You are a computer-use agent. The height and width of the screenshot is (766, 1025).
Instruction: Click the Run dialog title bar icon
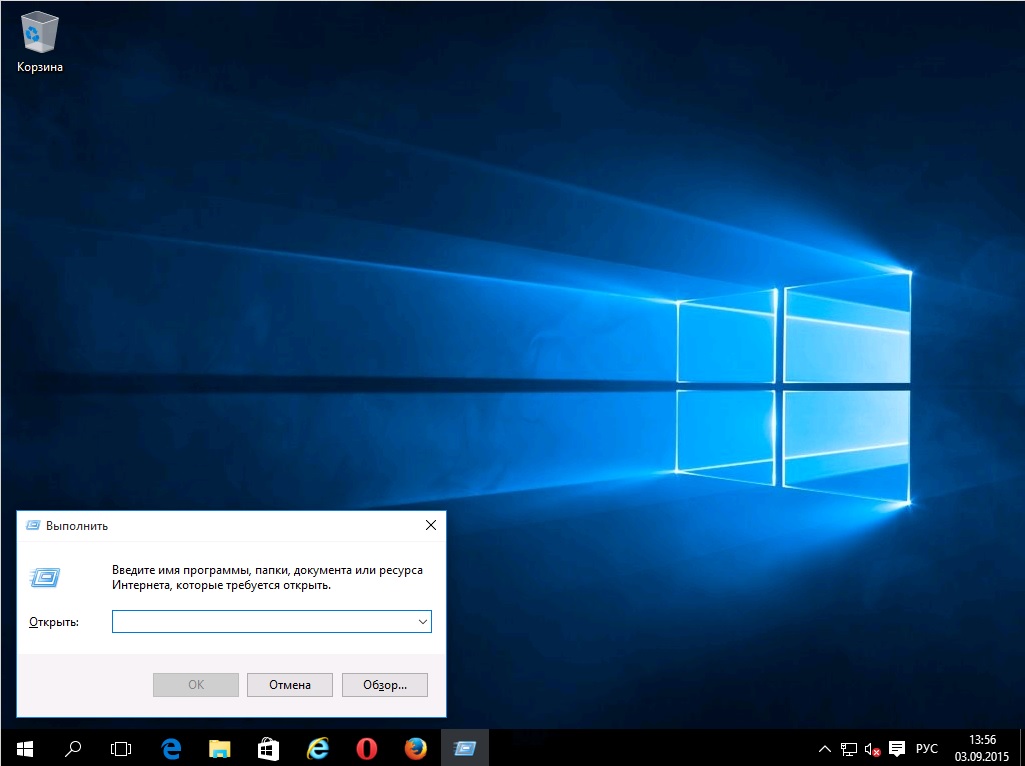point(32,525)
